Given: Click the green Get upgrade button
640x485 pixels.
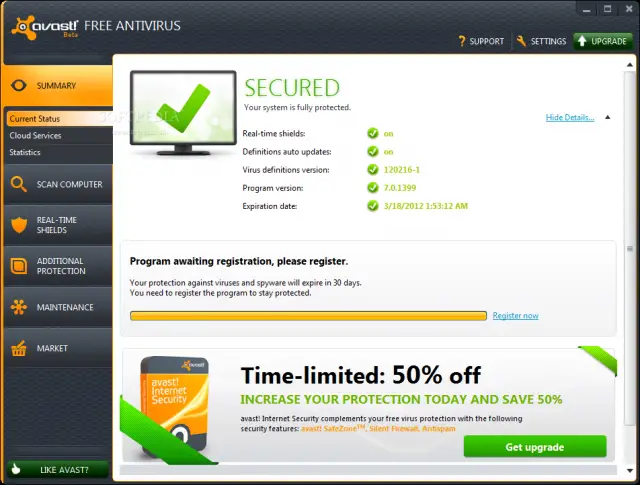Looking at the screenshot, I should (535, 447).
